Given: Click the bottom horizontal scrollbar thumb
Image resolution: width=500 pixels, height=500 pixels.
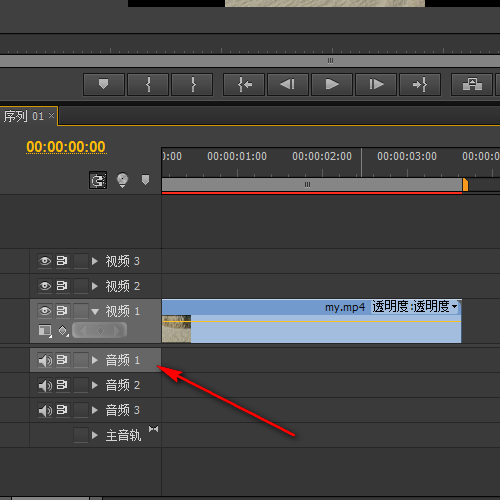Looking at the screenshot, I should coord(50,498).
